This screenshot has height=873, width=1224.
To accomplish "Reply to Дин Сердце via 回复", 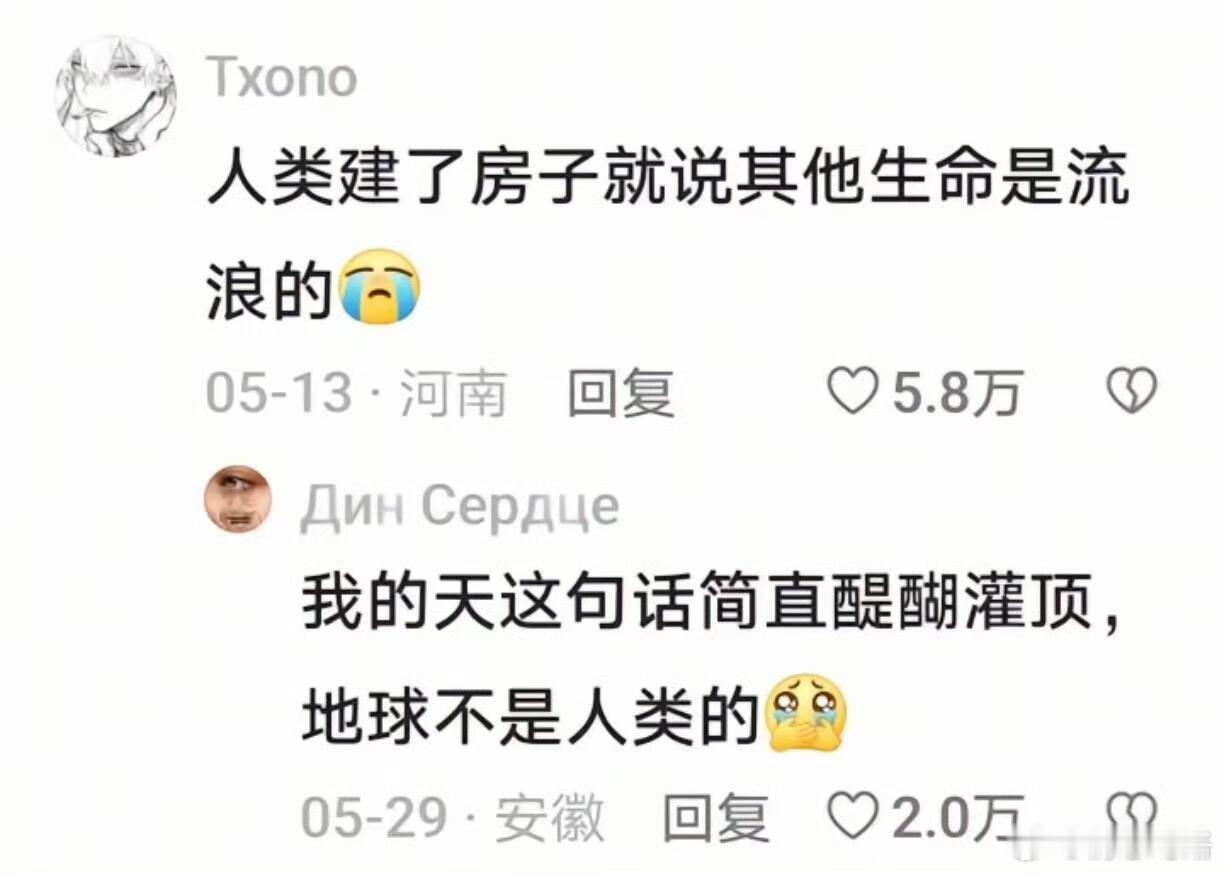I will point(716,818).
